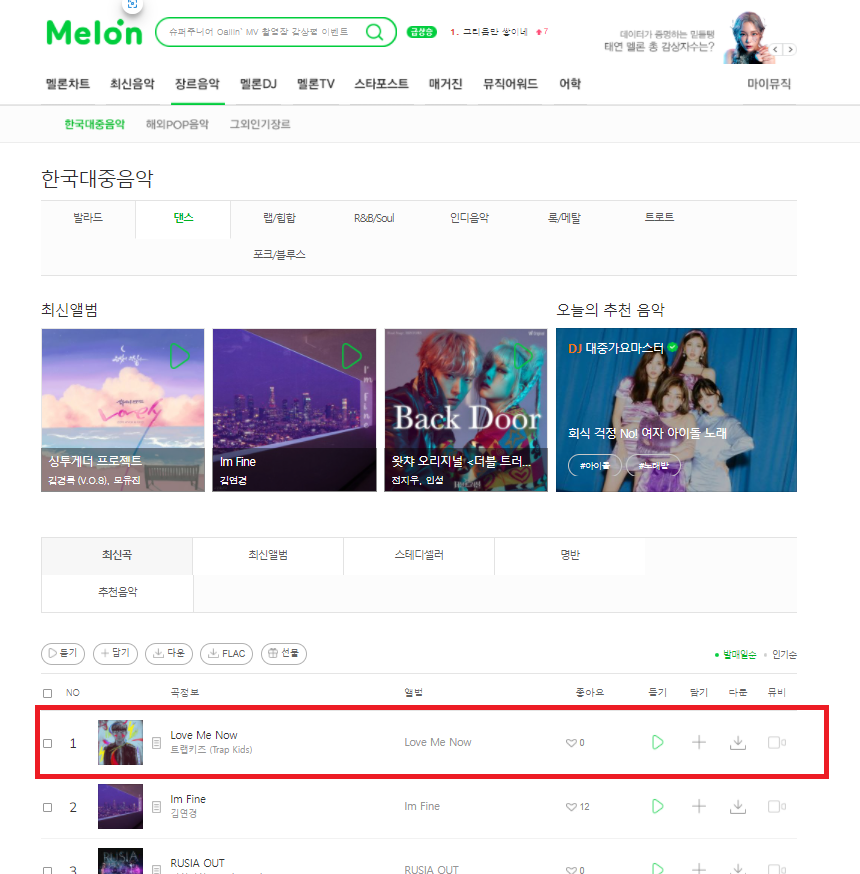Check the Love Me Now row checkbox
Image resolution: width=860 pixels, height=874 pixels.
tap(47, 744)
